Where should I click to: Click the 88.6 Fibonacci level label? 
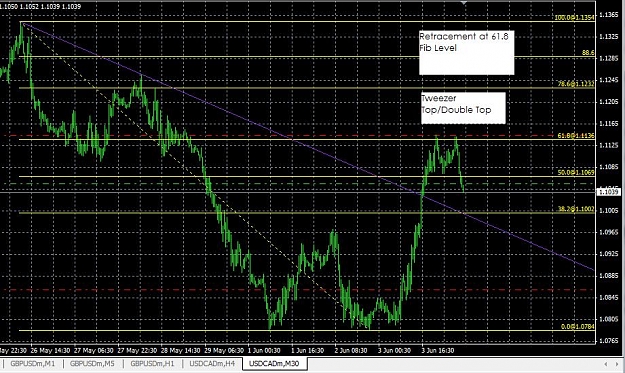[588, 52]
